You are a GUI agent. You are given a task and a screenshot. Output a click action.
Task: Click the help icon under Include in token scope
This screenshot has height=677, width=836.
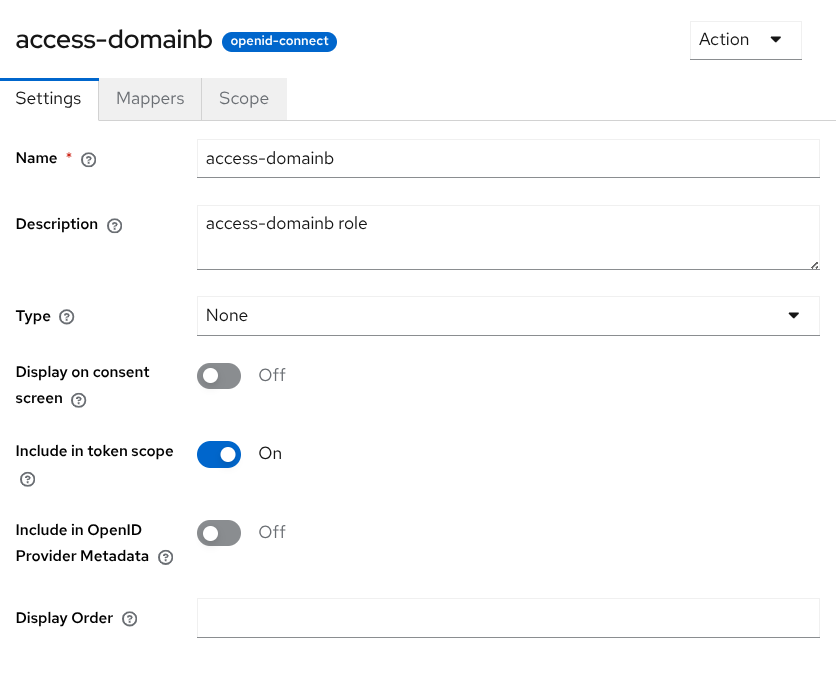click(27, 479)
